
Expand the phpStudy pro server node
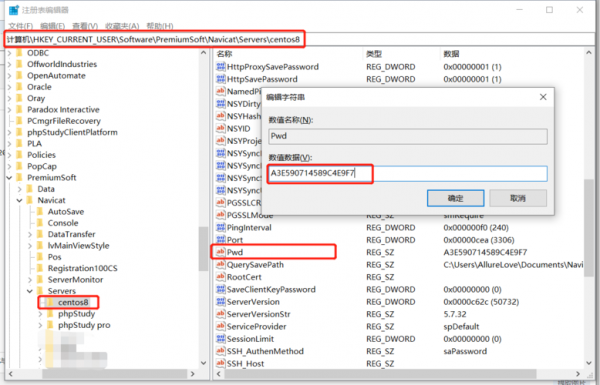(x=40, y=325)
